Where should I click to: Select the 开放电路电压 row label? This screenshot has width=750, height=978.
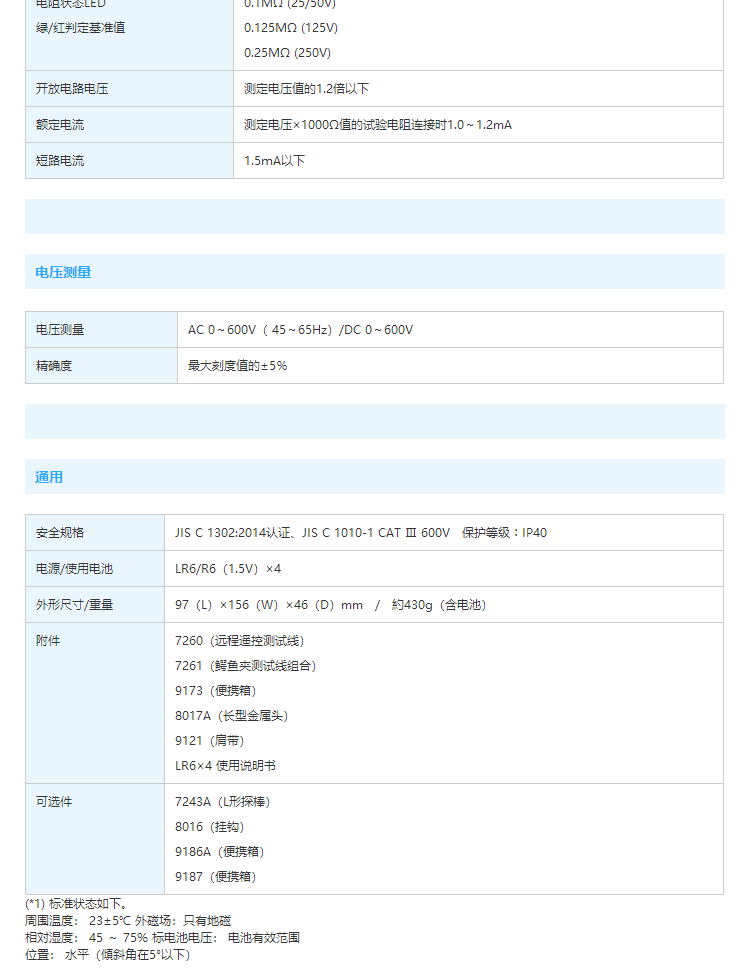point(72,89)
